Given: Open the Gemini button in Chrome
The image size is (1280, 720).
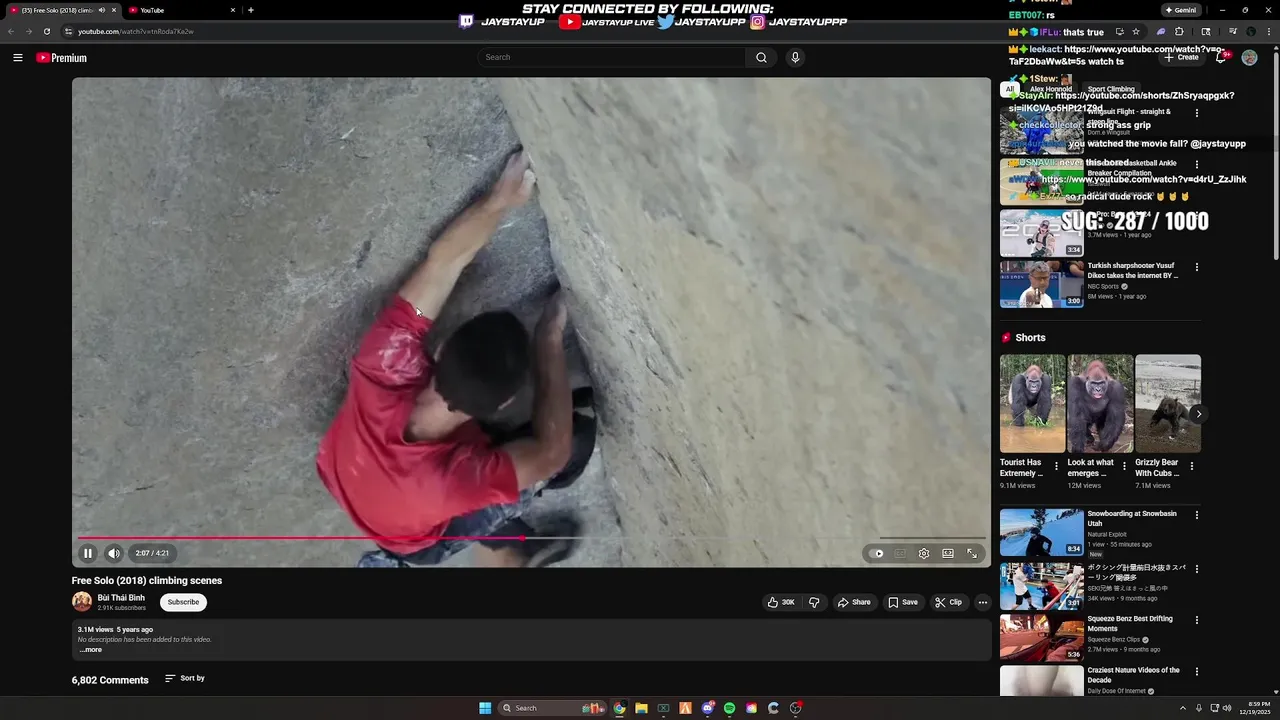Looking at the screenshot, I should pos(1180,10).
